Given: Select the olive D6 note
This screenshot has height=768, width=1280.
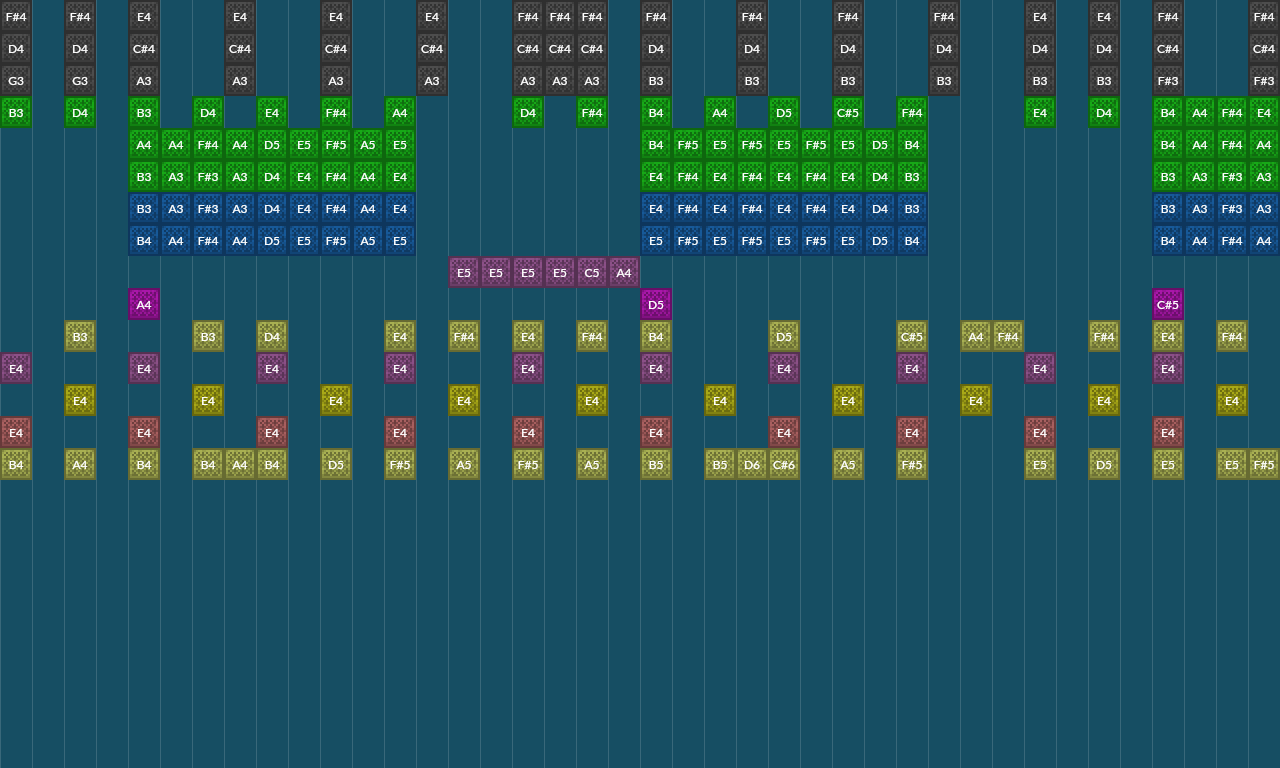Looking at the screenshot, I should tap(752, 464).
